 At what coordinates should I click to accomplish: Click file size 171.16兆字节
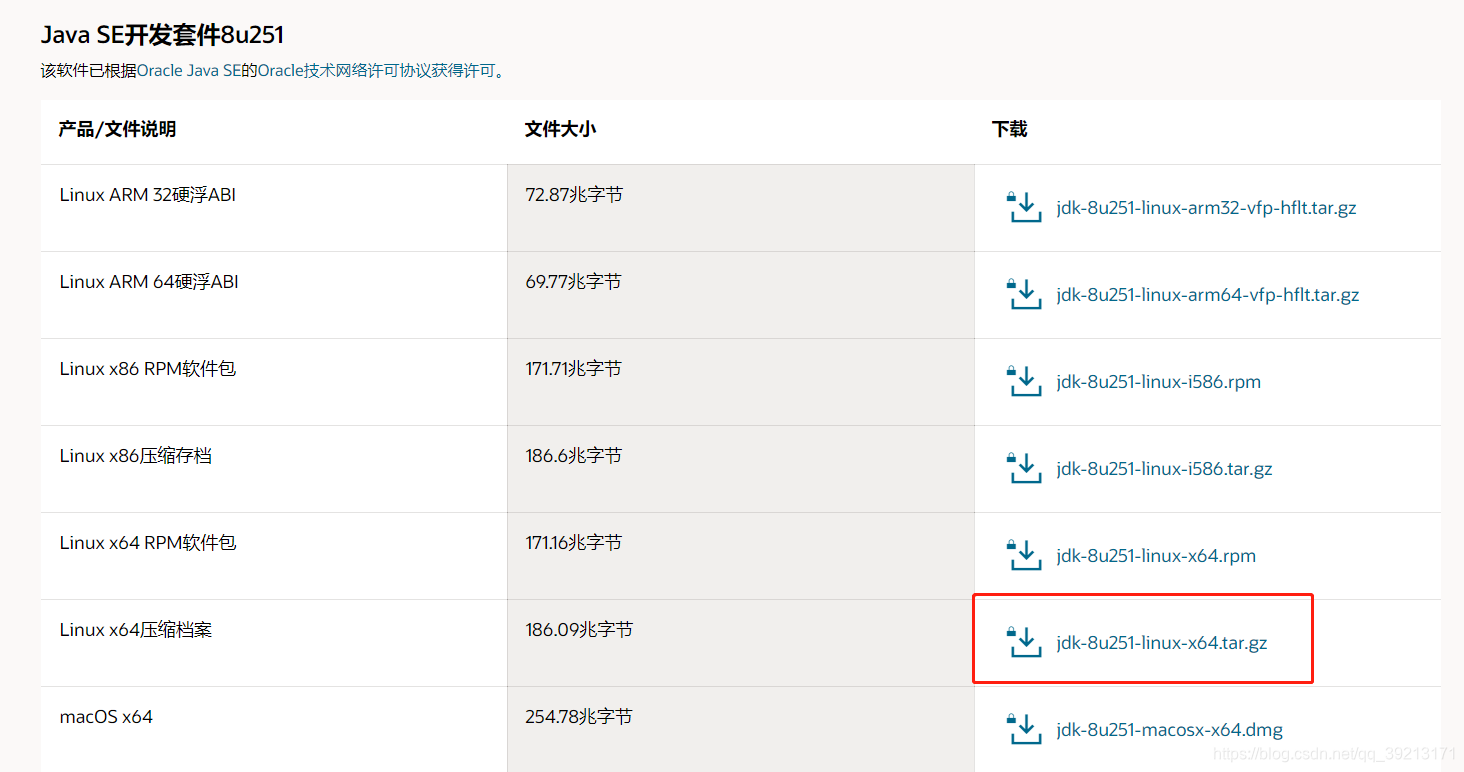(573, 543)
